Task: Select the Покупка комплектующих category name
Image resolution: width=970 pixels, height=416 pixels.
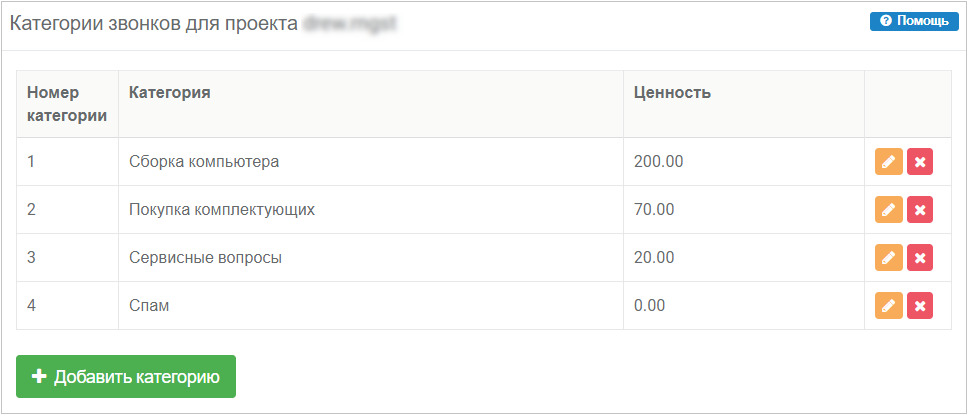Action: click(x=222, y=210)
